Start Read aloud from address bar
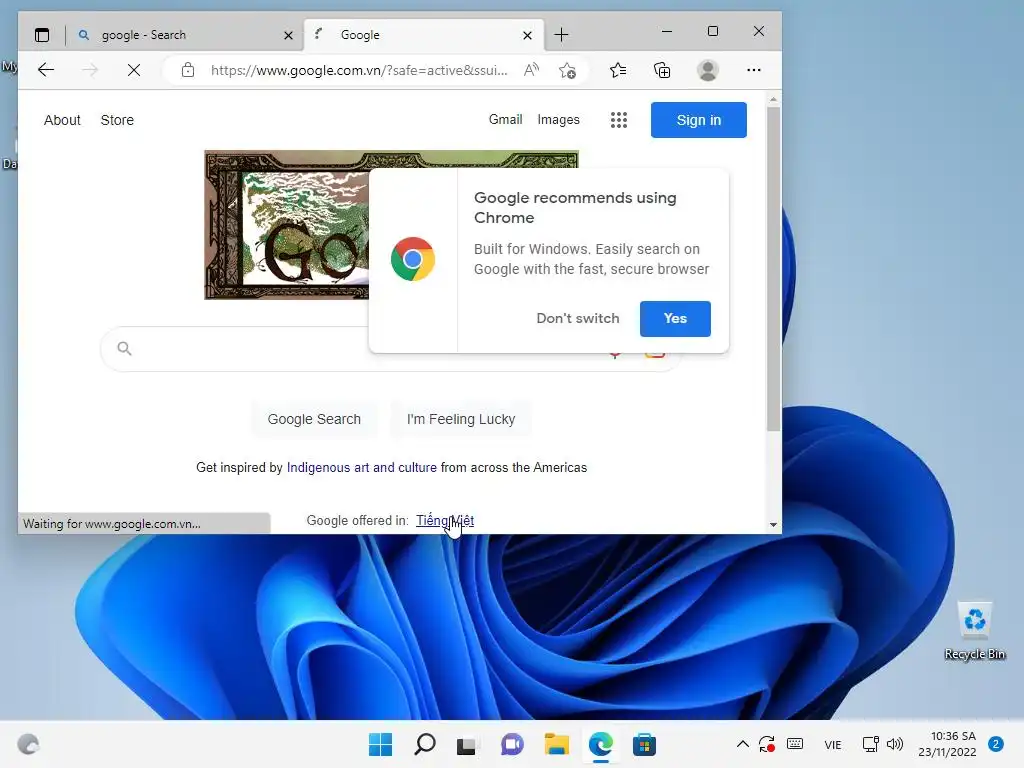 point(532,70)
